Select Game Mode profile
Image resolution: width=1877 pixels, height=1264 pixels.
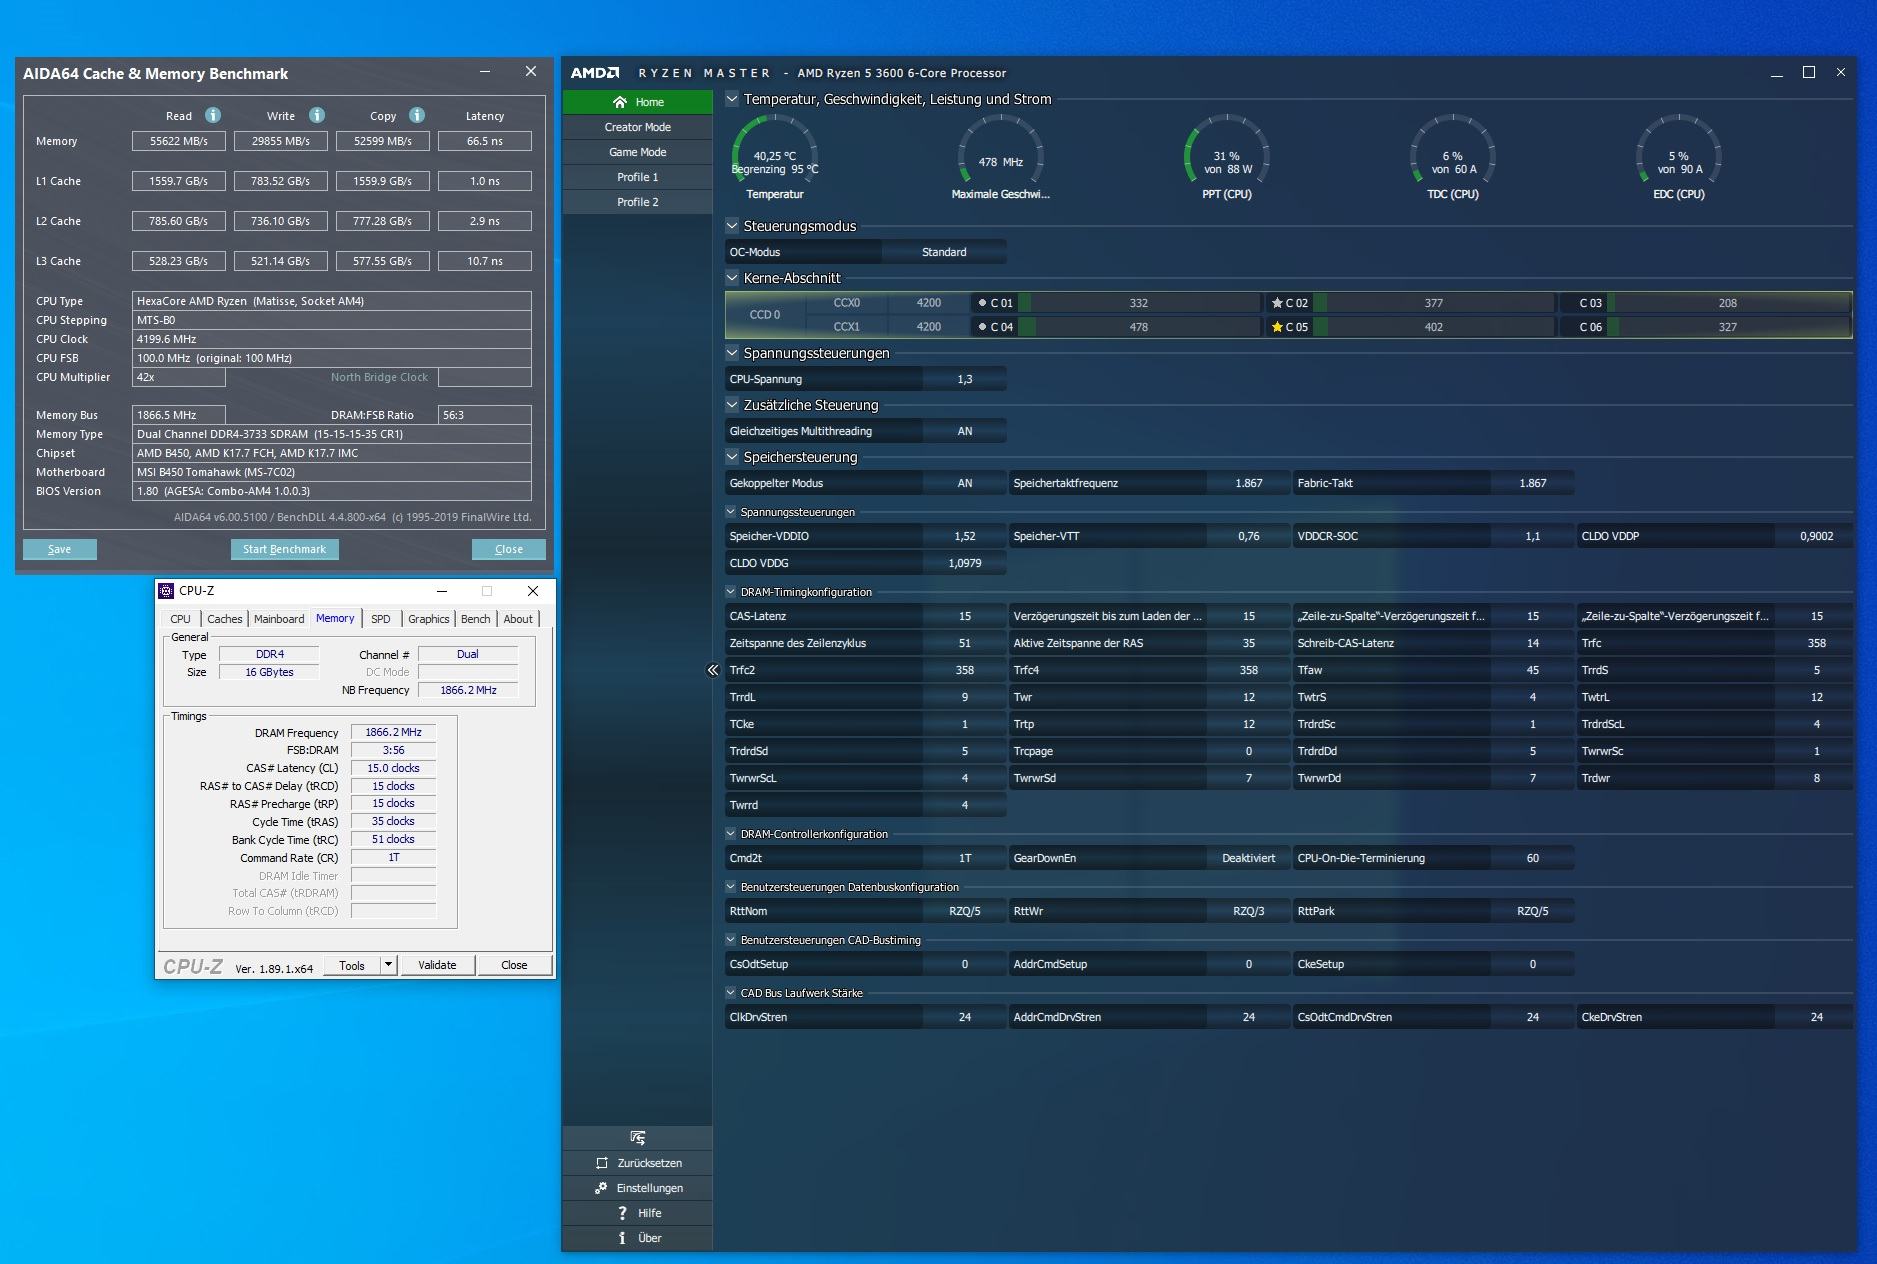pyautogui.click(x=638, y=152)
